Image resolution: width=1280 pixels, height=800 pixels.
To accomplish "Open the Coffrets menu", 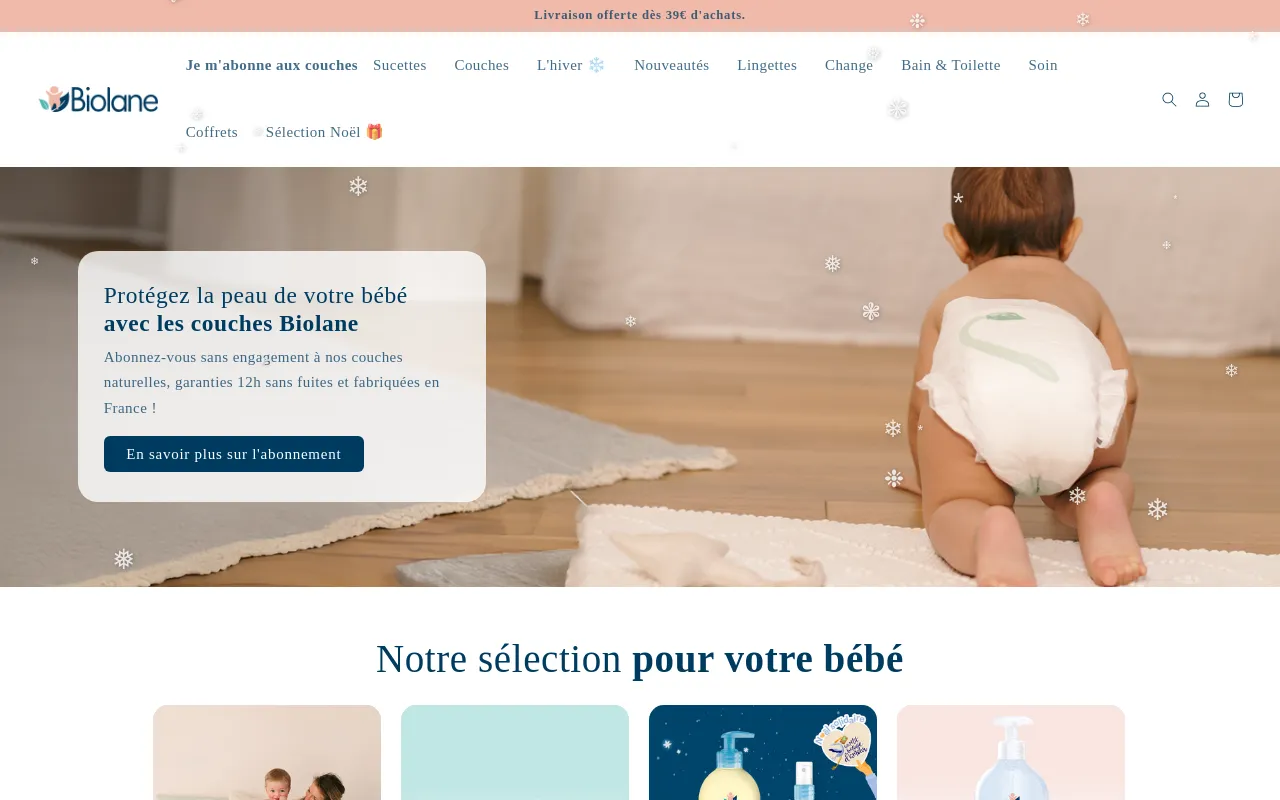I will pyautogui.click(x=212, y=132).
